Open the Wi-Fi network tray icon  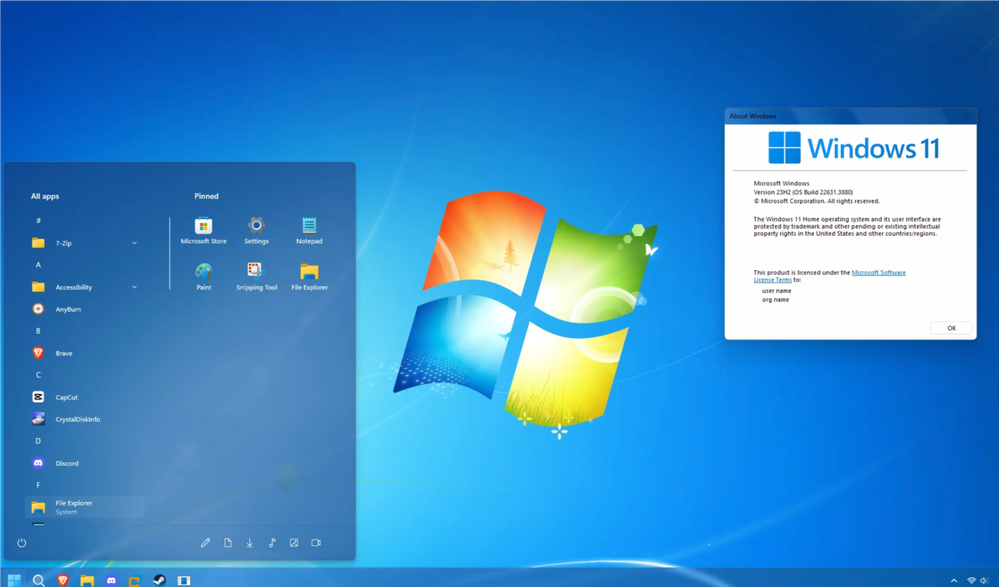click(972, 581)
